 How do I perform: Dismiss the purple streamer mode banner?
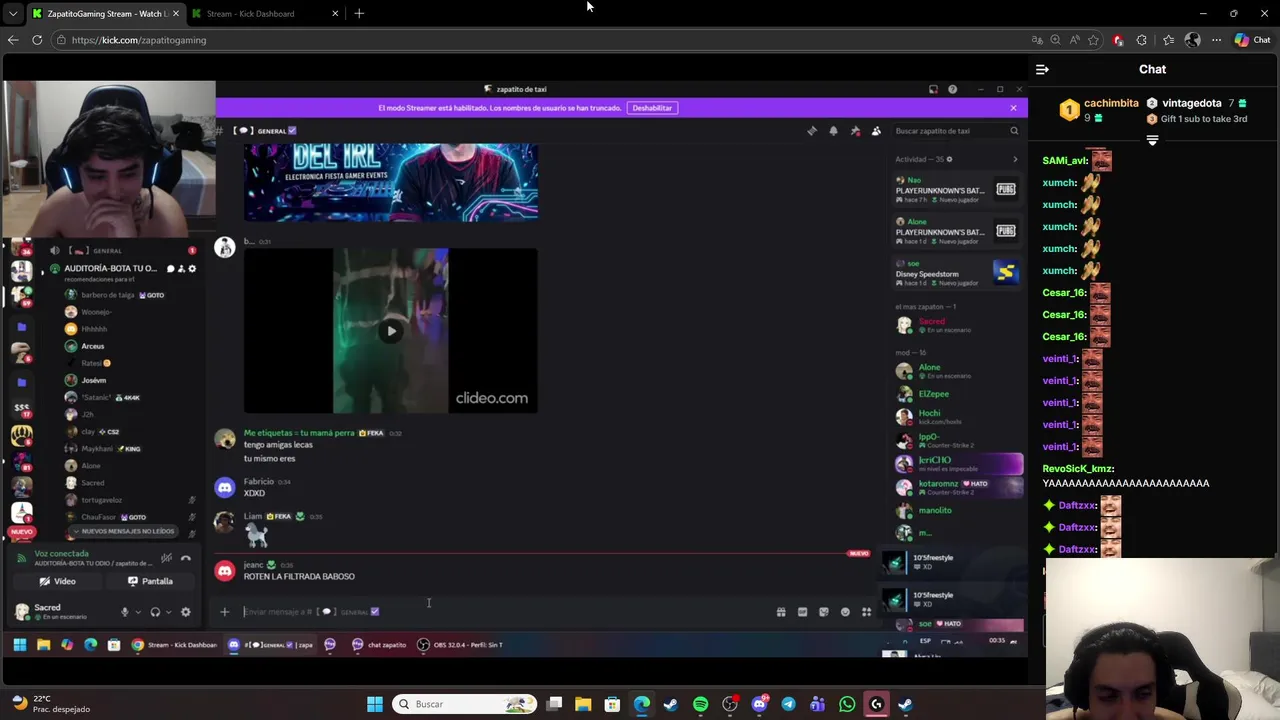coord(1013,108)
